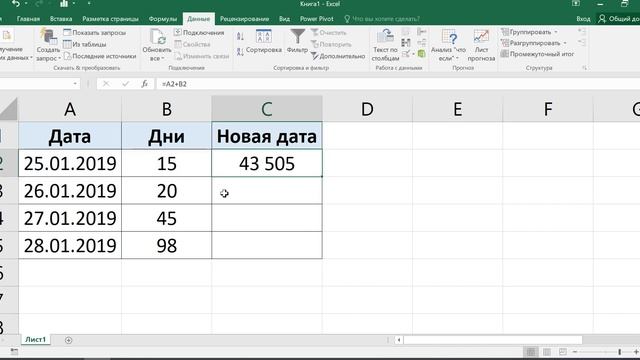Open the Разметка страницы tab
Screen dimensions: 640x360
click(110, 19)
